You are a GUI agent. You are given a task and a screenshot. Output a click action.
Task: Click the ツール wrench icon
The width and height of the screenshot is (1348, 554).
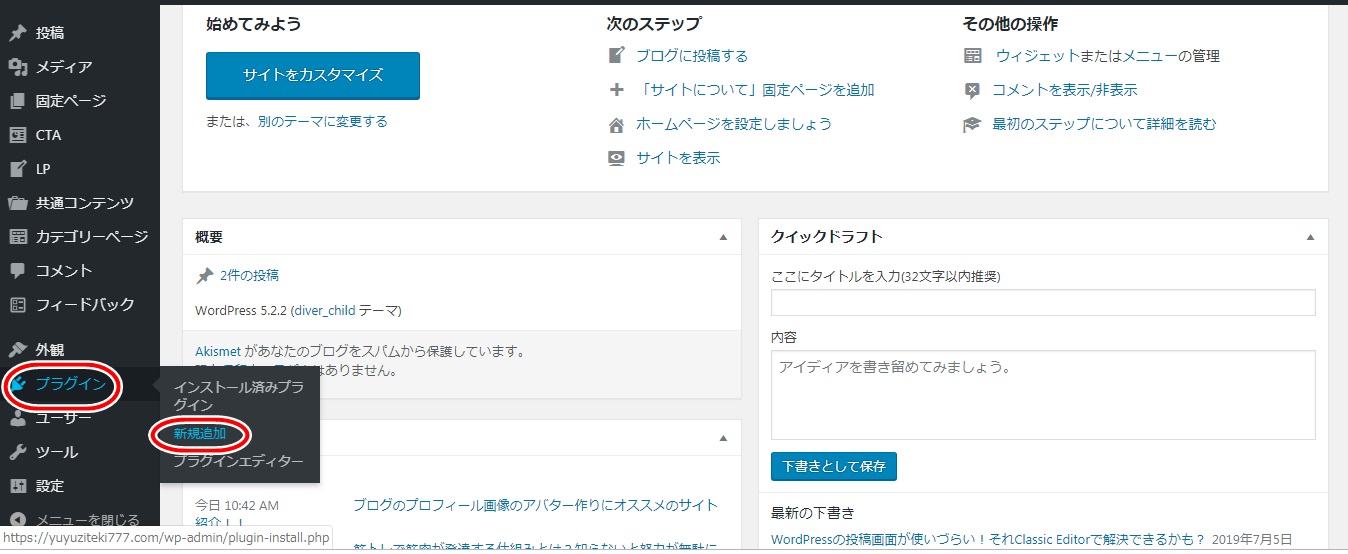click(x=17, y=452)
